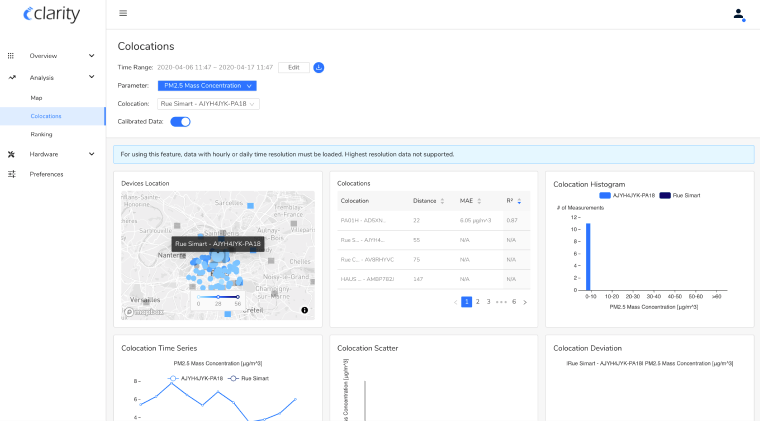This screenshot has height=421, width=760.
Task: Go to page 2 of colocations
Action: coord(478,301)
